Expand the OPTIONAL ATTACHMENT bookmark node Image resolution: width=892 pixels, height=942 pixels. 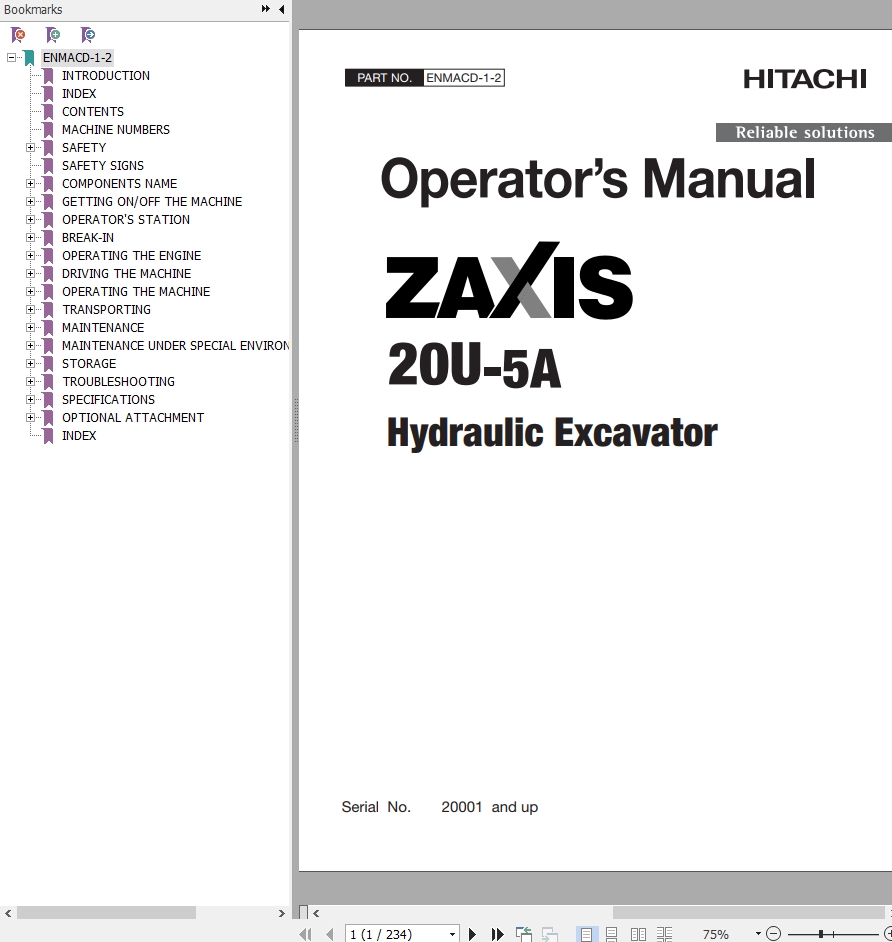(31, 418)
